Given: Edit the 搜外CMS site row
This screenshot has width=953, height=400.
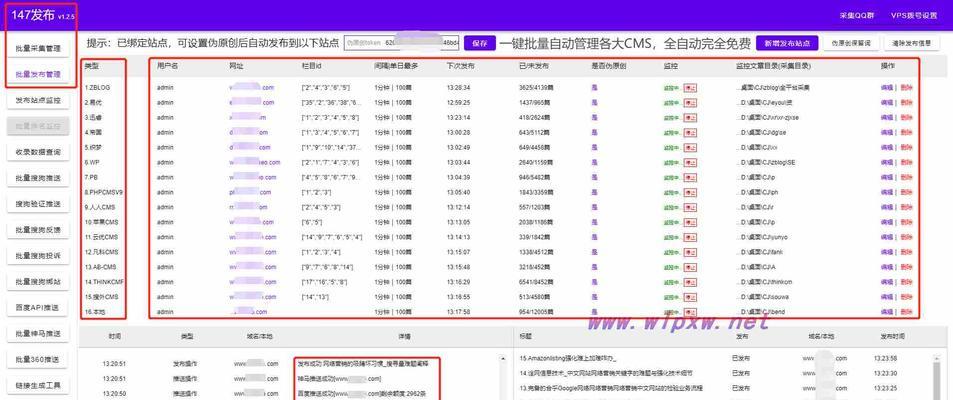Looking at the screenshot, I should pyautogui.click(x=887, y=297).
